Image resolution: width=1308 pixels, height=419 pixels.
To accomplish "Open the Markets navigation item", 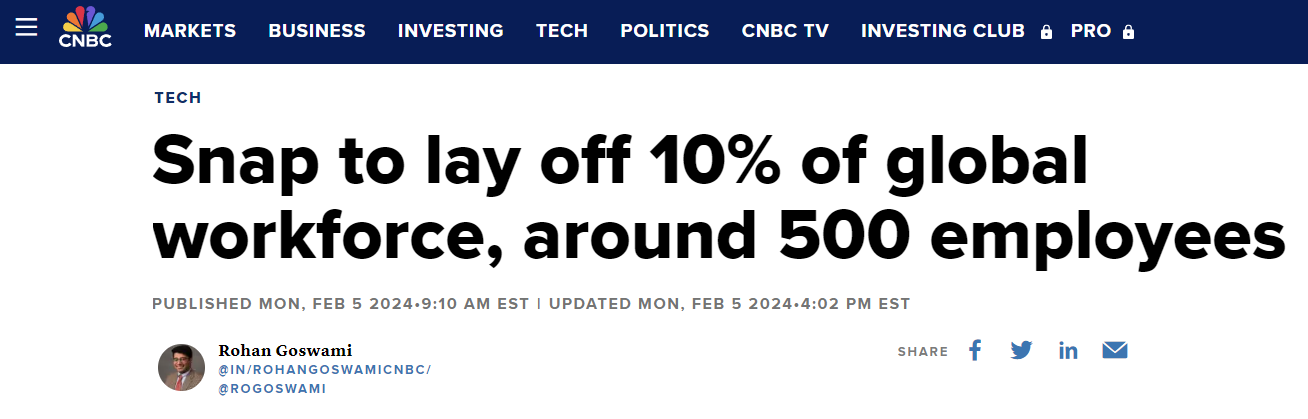I will pyautogui.click(x=190, y=31).
